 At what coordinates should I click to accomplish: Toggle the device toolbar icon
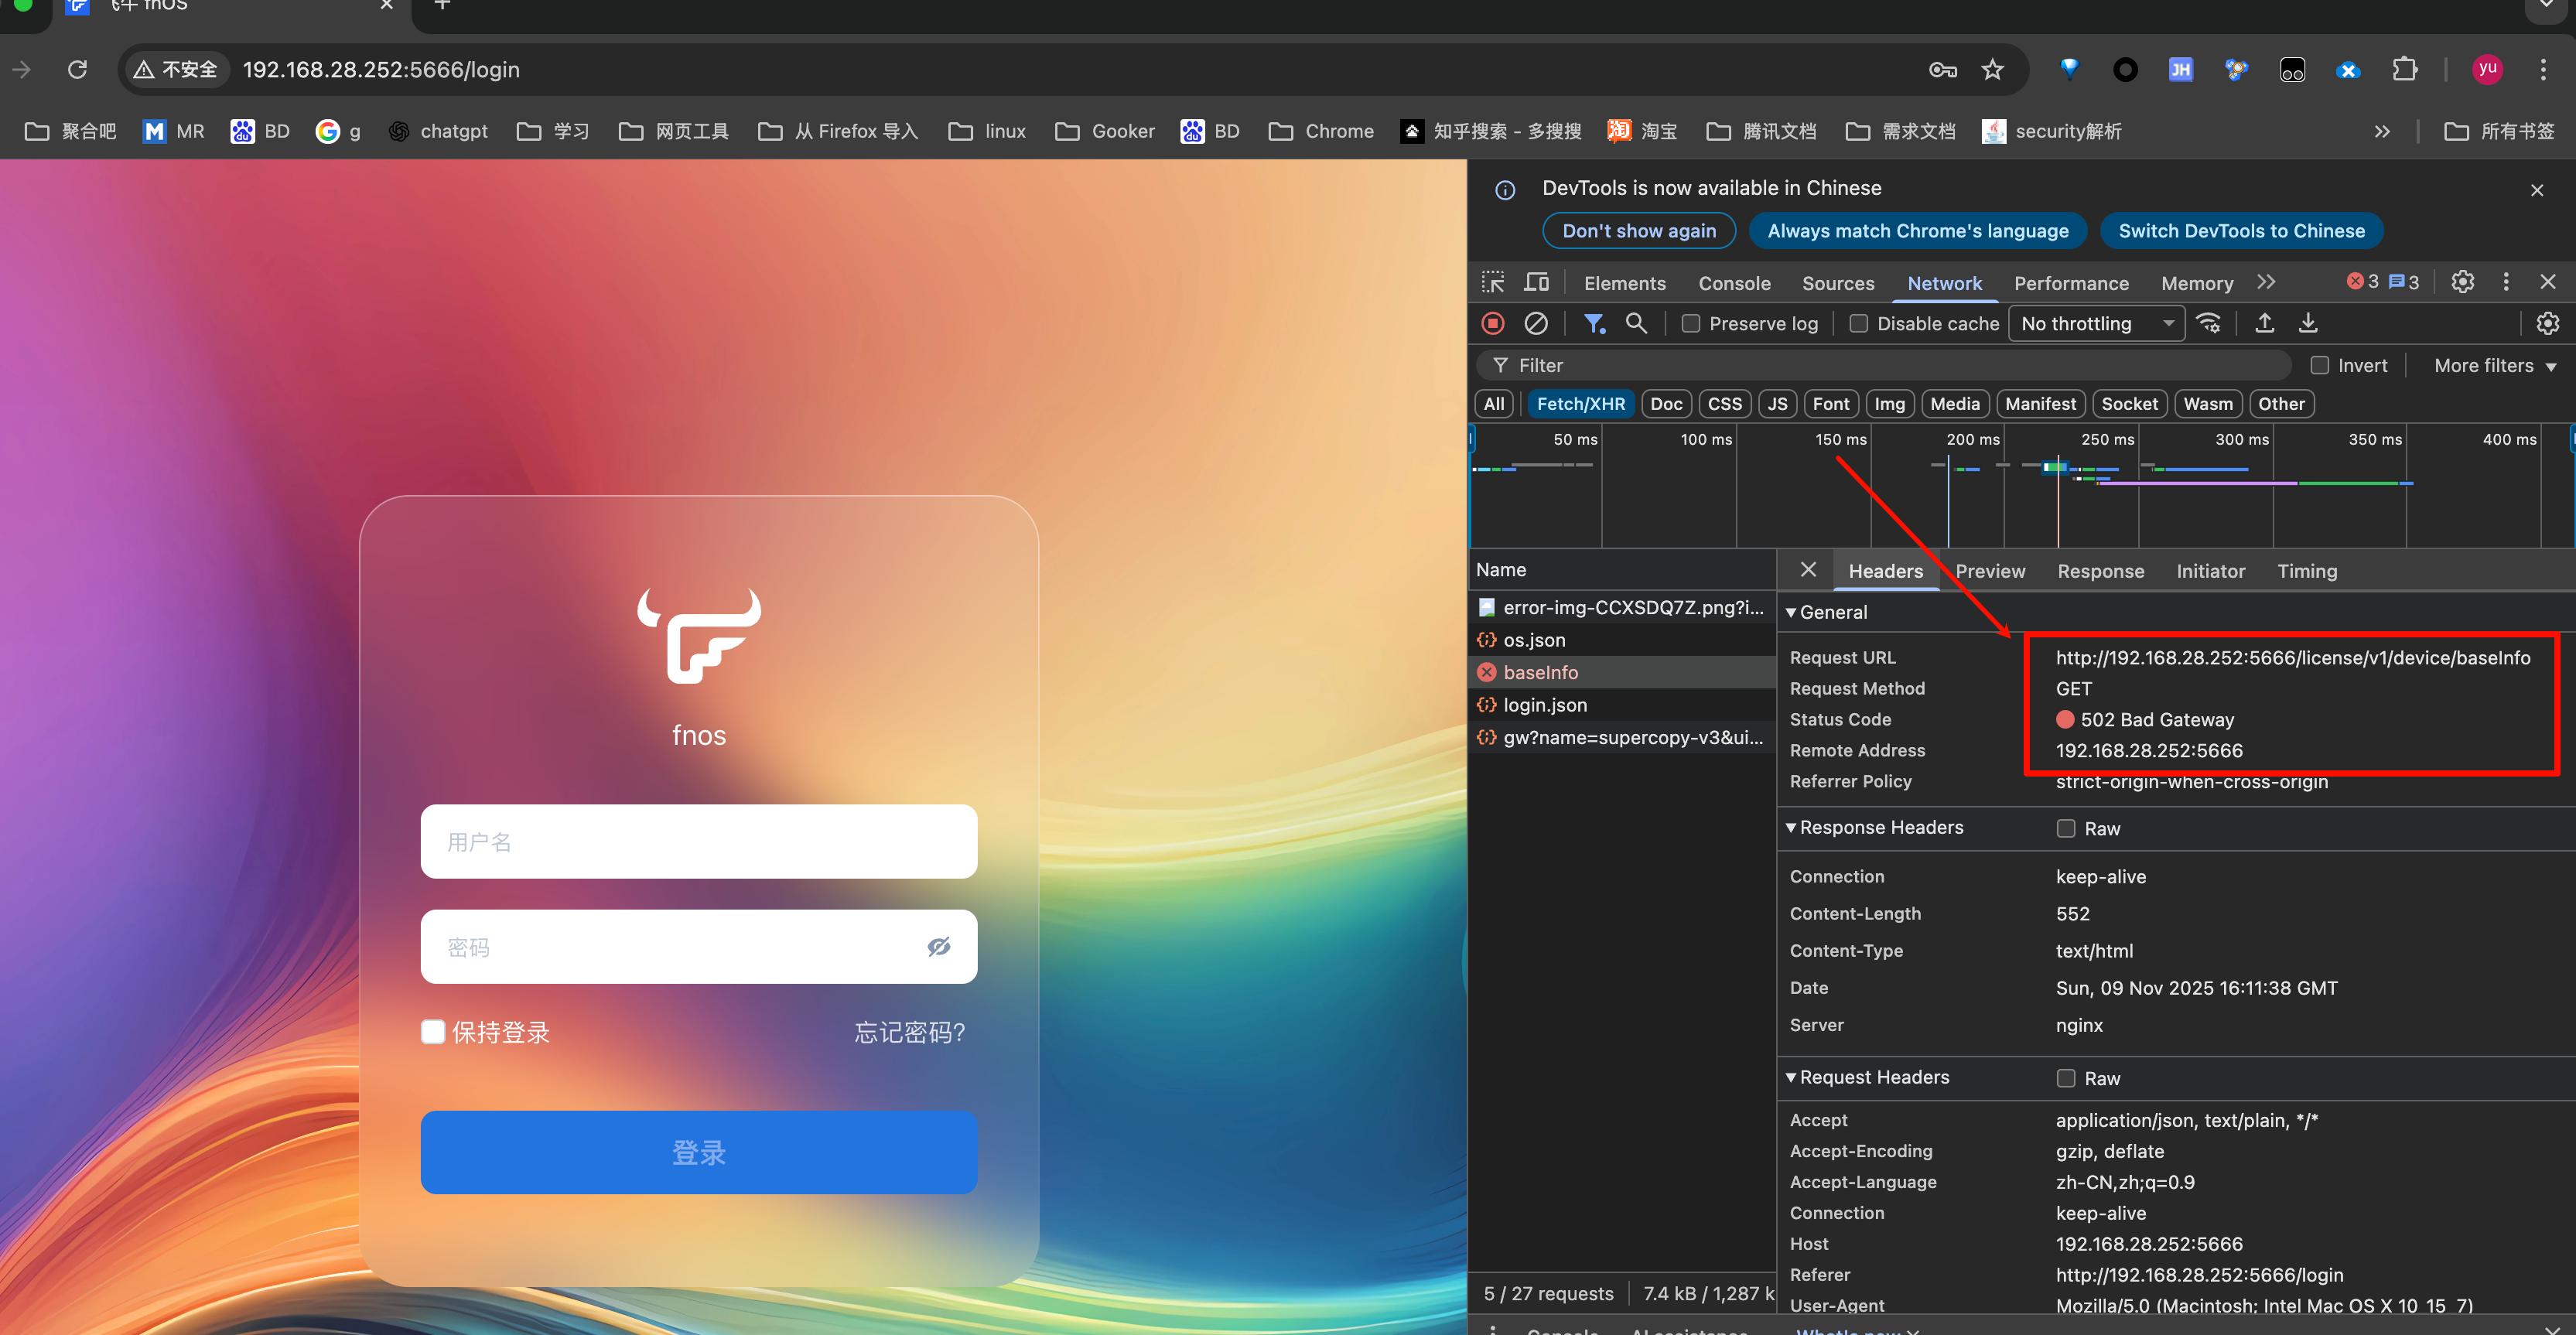click(1536, 282)
